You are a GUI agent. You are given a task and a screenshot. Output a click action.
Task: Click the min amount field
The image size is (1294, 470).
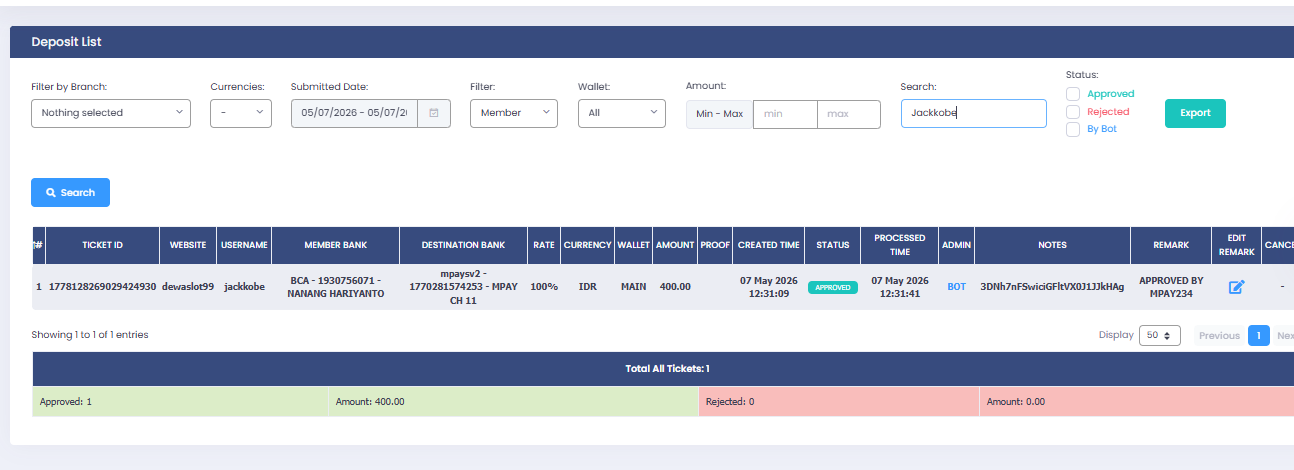pos(785,114)
